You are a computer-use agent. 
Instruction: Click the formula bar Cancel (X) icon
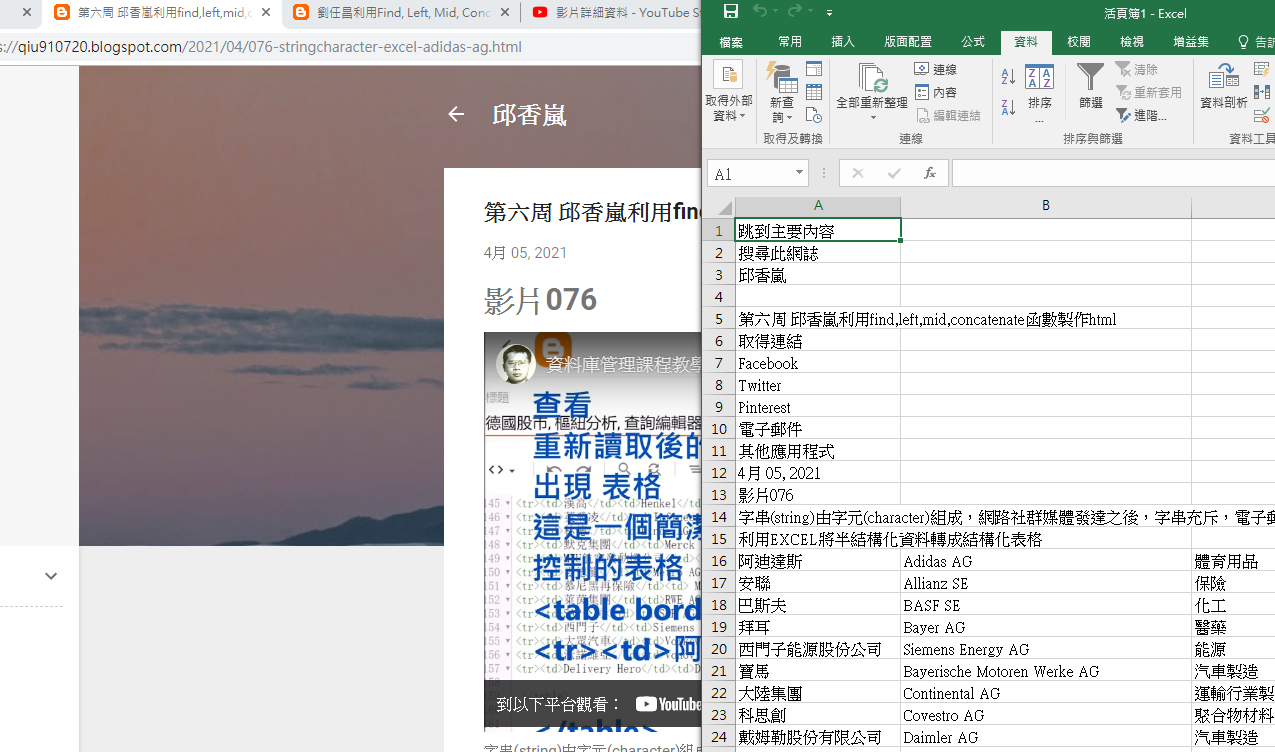click(x=857, y=174)
